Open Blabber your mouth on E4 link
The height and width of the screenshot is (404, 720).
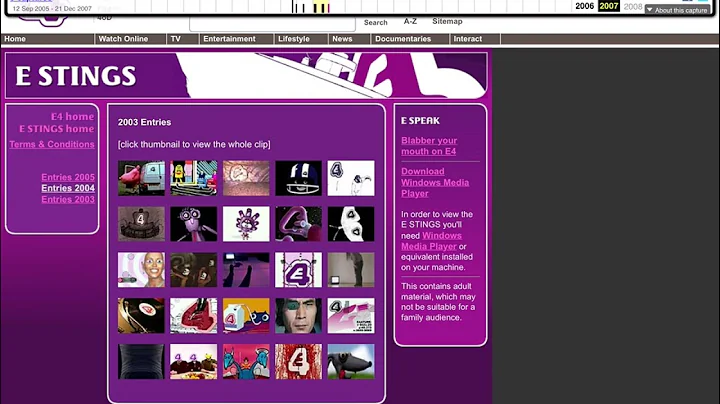[429, 146]
